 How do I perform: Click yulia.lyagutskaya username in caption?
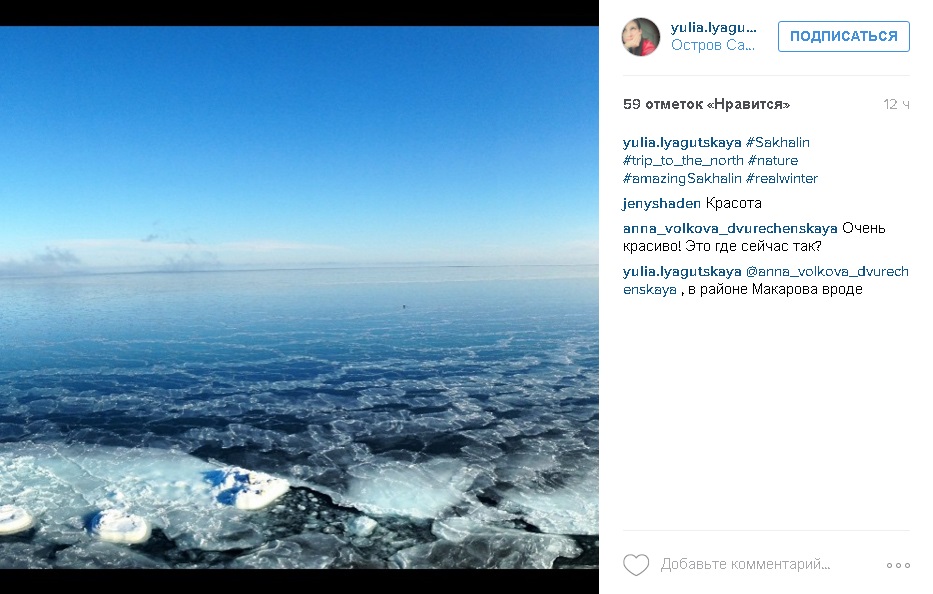[x=682, y=142]
